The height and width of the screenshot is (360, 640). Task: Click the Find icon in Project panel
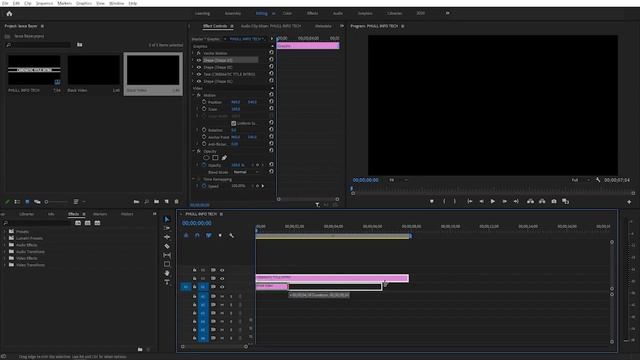pos(147,202)
